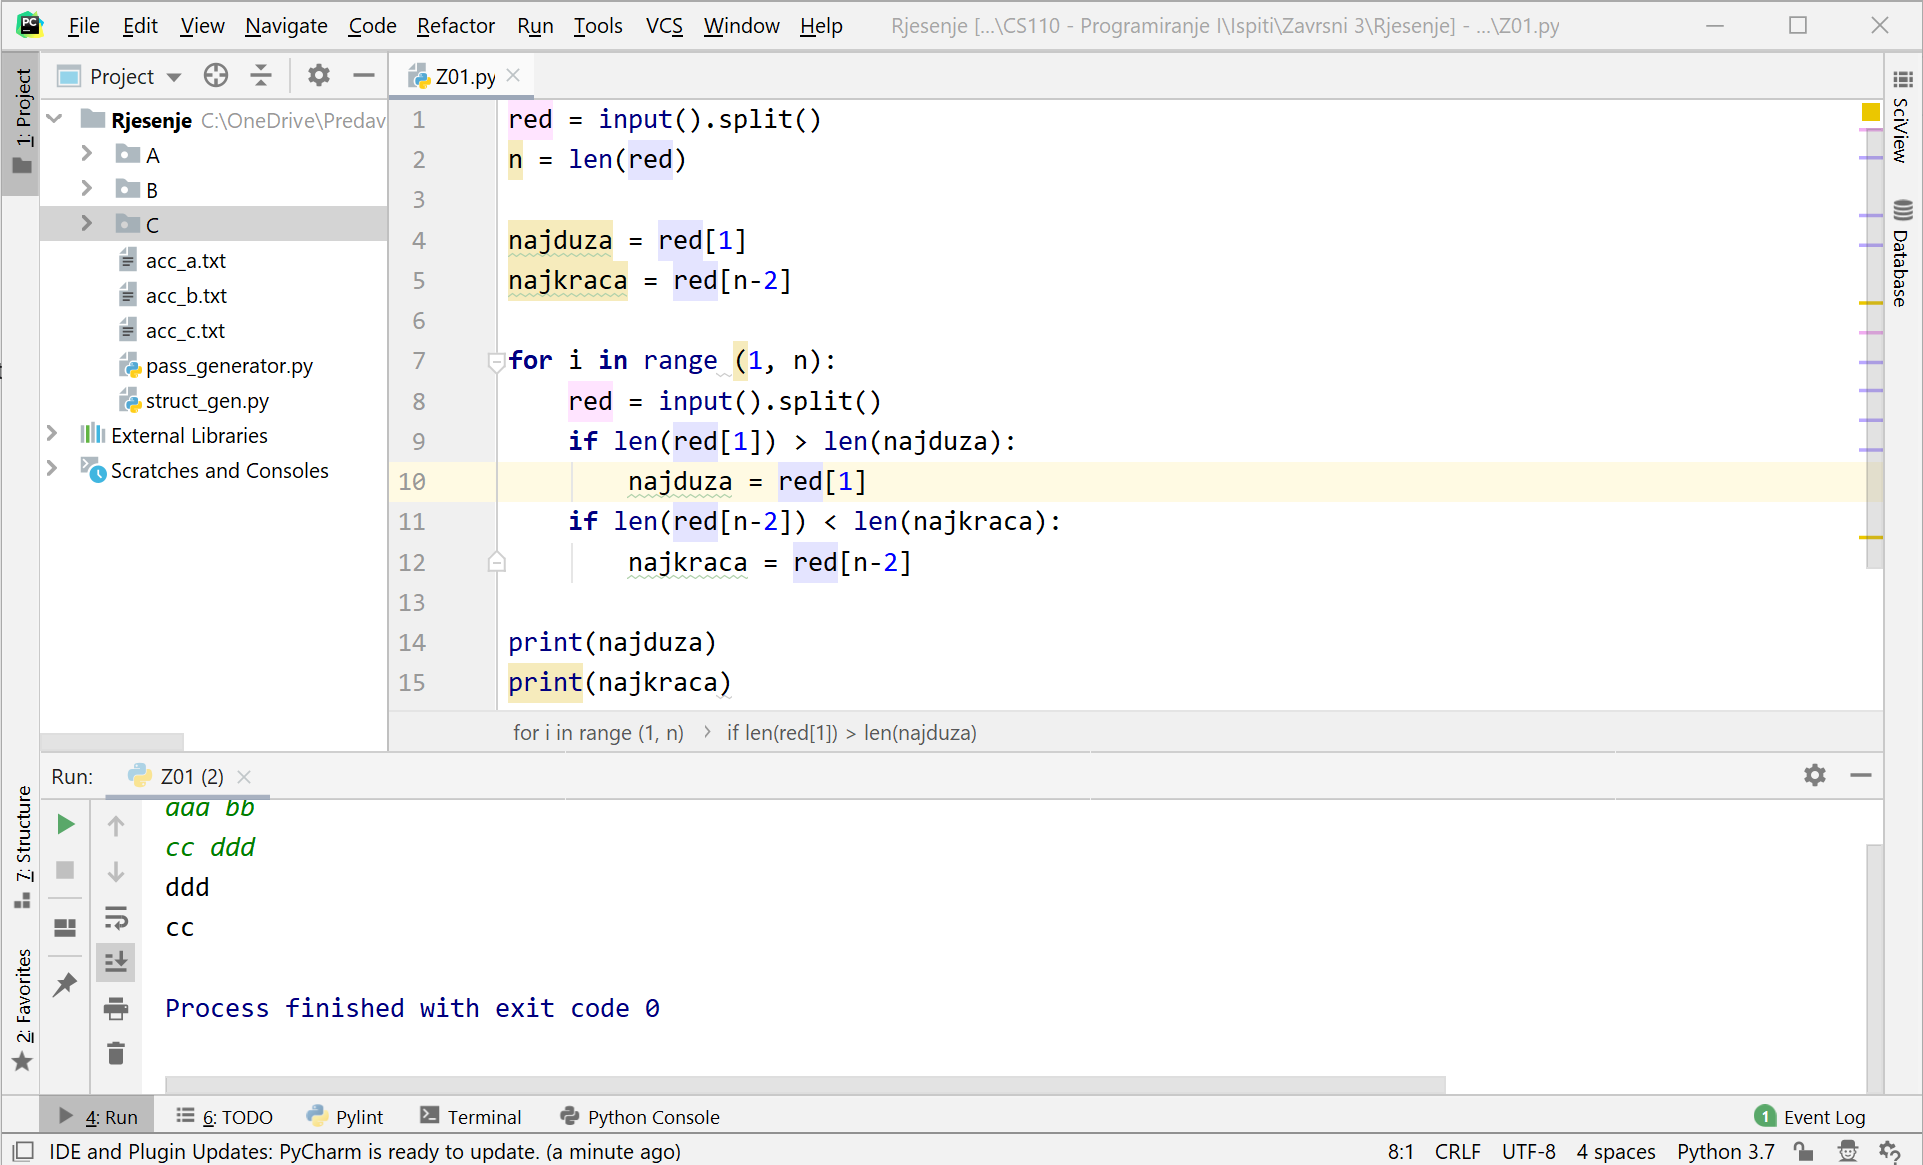Toggle scroll to end in Run console
The height and width of the screenshot is (1165, 1923).
(x=116, y=962)
